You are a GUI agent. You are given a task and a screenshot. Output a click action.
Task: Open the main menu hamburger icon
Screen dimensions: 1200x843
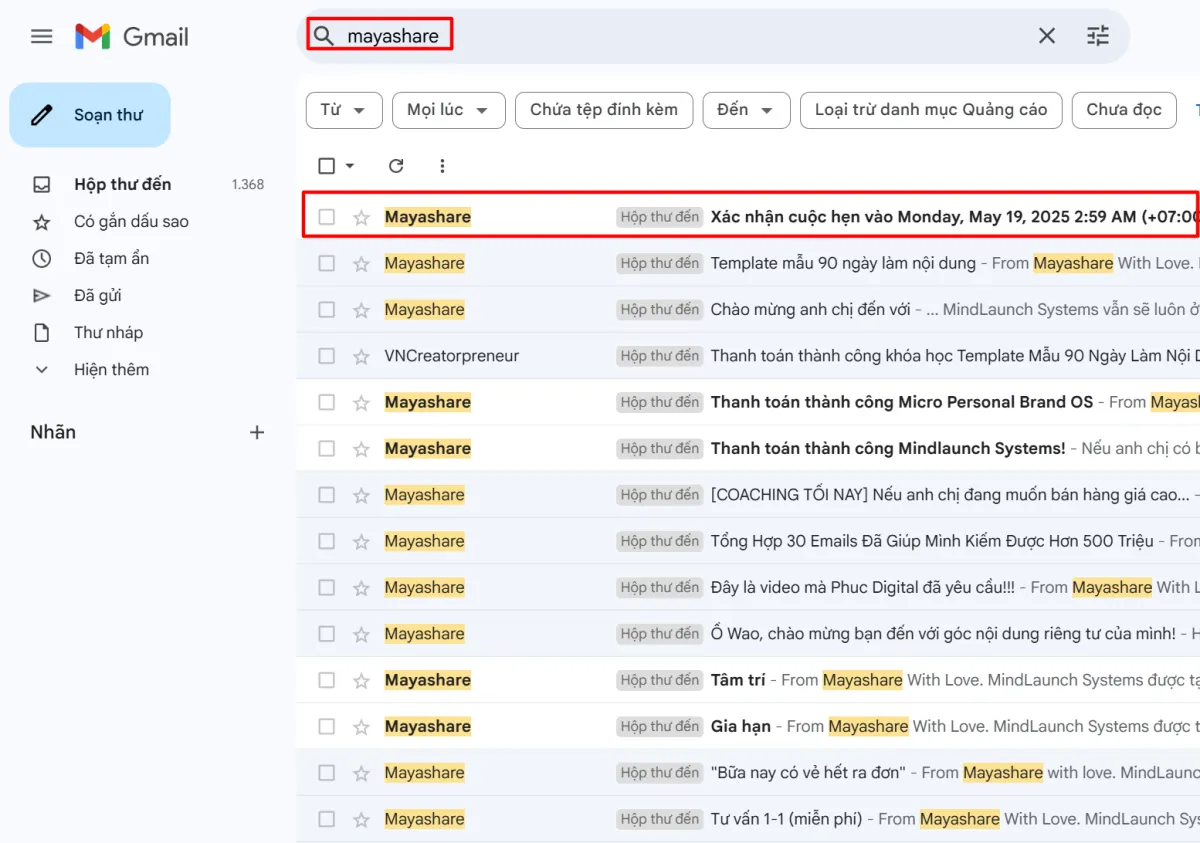pyautogui.click(x=41, y=37)
